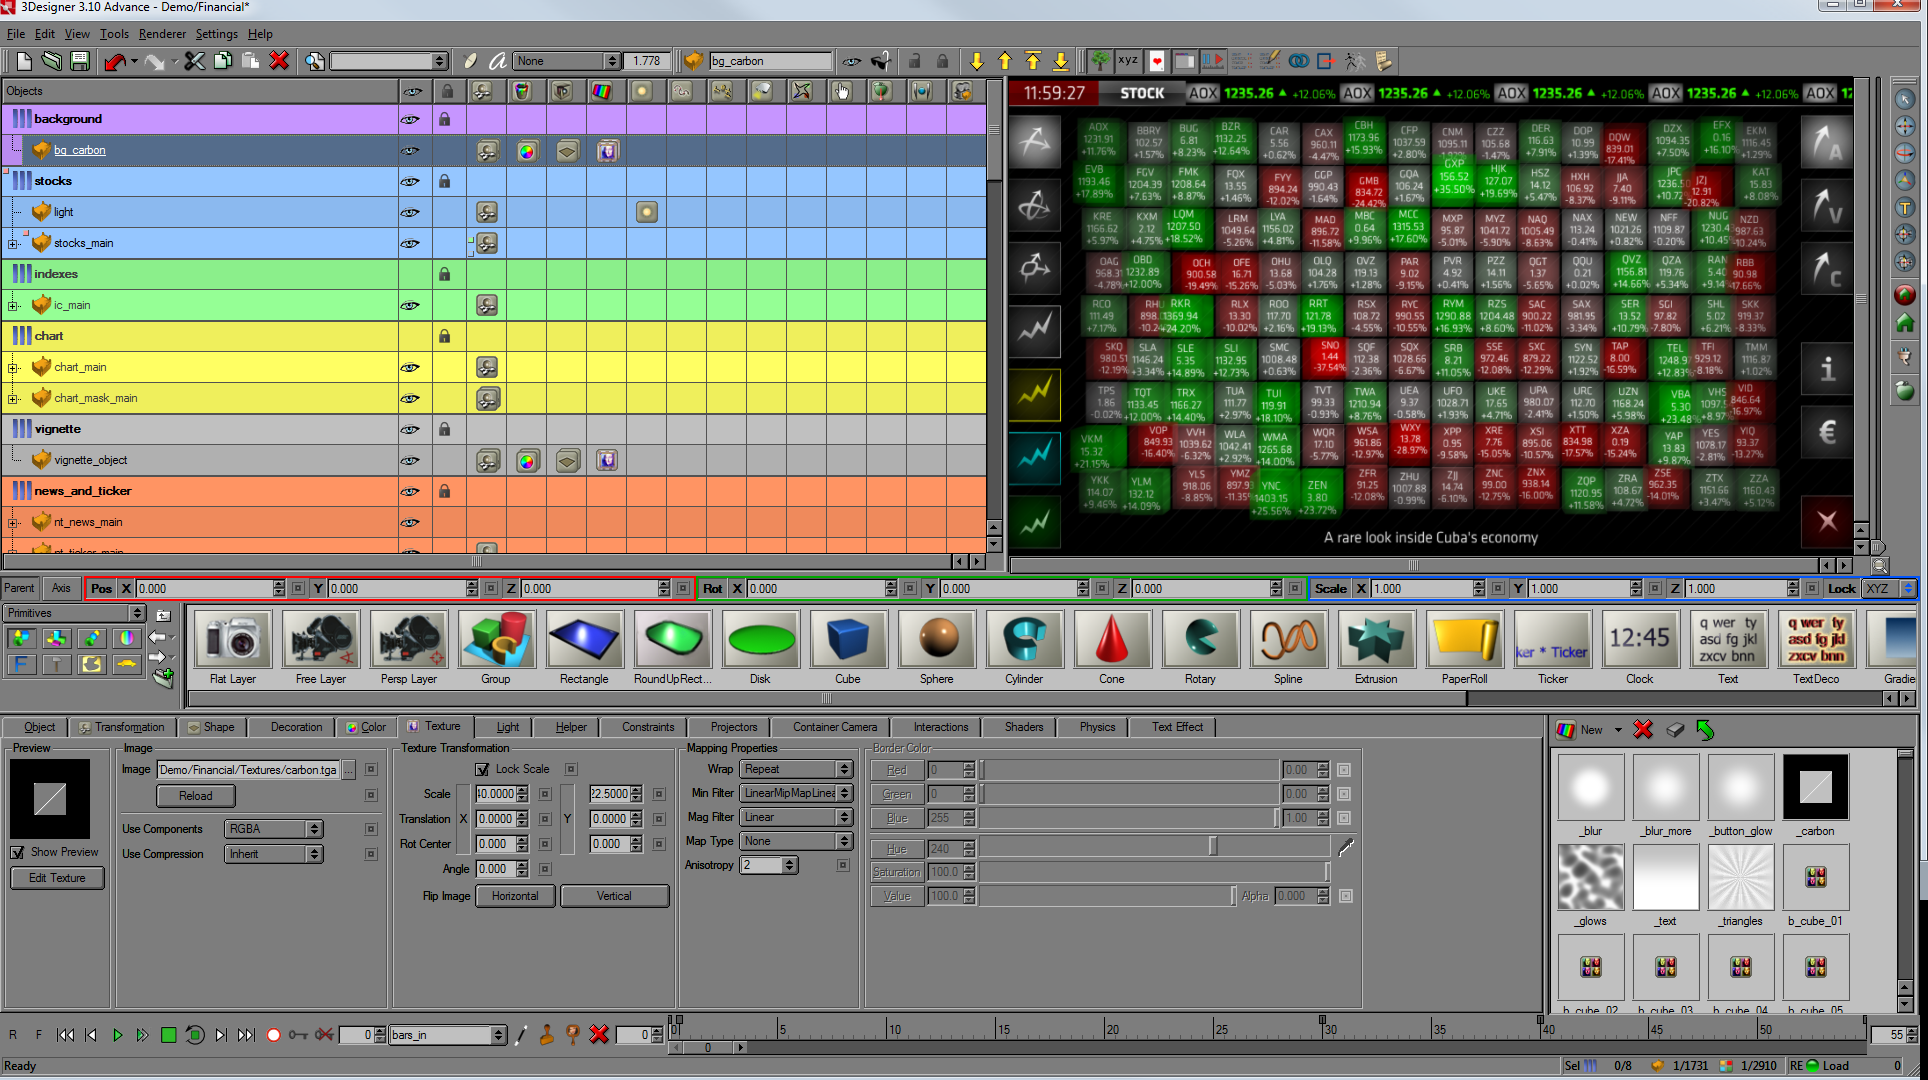Image resolution: width=1928 pixels, height=1080 pixels.
Task: Select the Sphere primitive icon
Action: coord(936,640)
